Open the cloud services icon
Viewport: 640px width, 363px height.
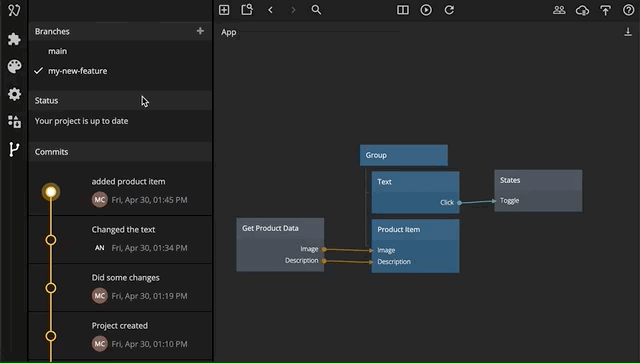[x=582, y=10]
